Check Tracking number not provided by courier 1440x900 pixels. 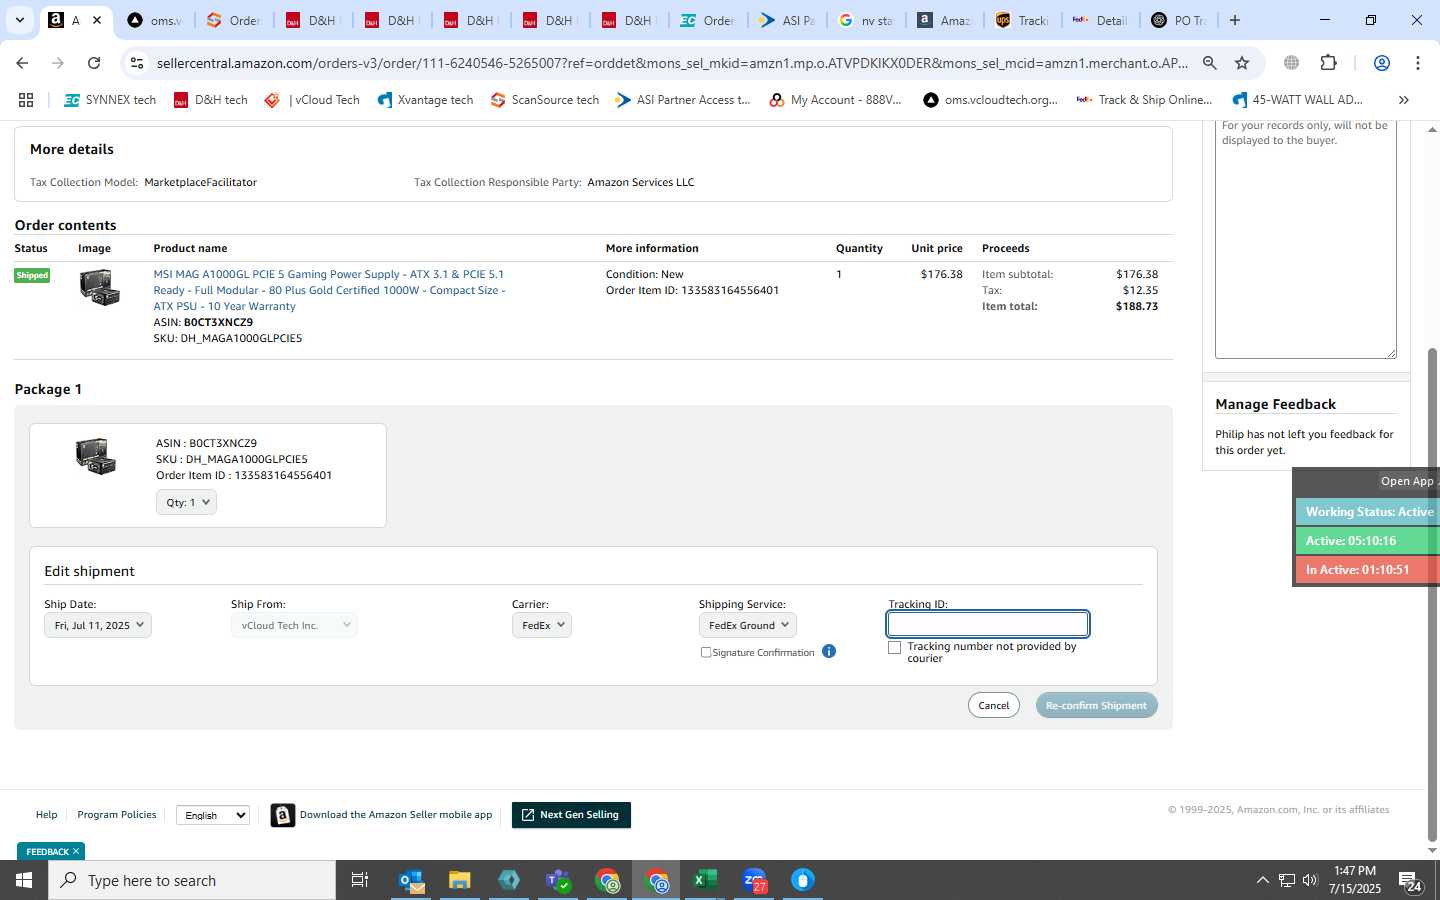coord(894,647)
